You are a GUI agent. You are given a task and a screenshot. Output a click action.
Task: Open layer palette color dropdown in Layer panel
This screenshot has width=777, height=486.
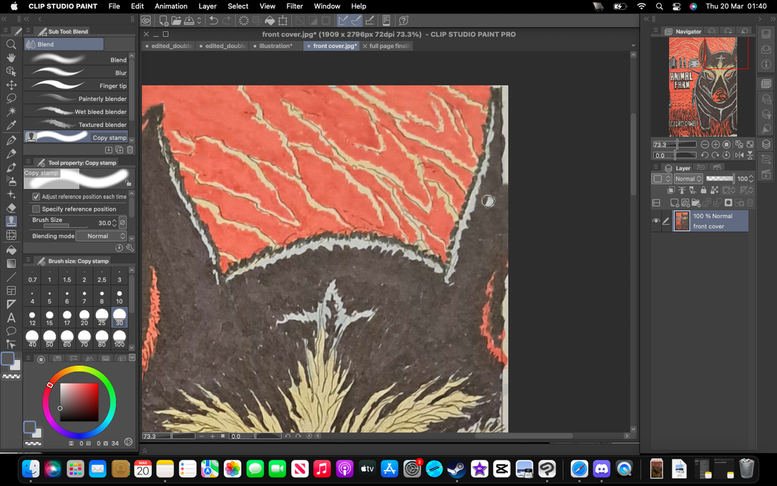[661, 179]
